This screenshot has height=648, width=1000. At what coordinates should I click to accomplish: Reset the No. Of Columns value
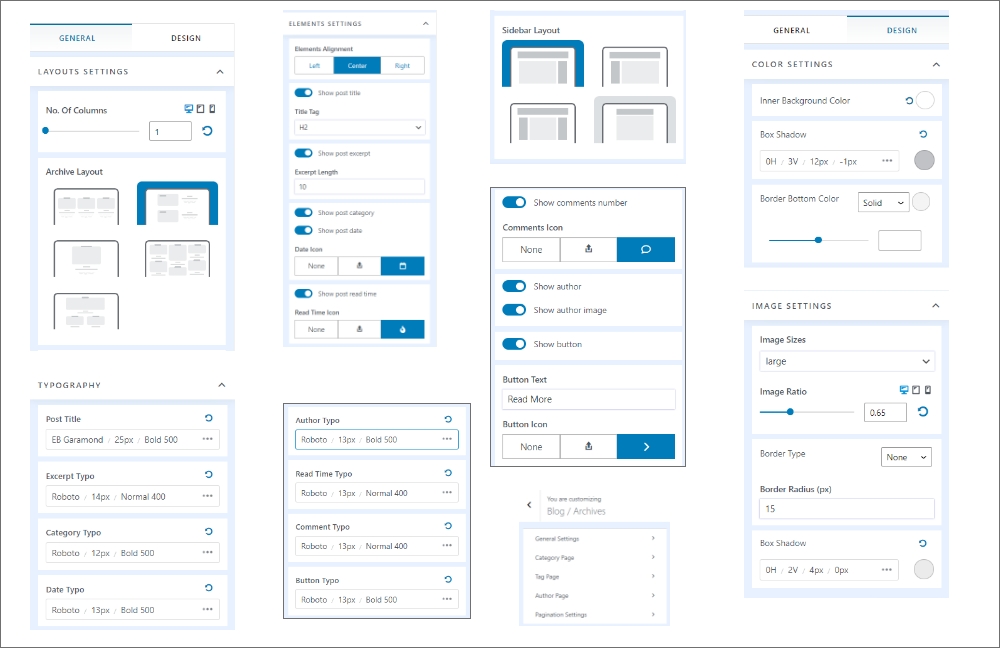click(207, 131)
